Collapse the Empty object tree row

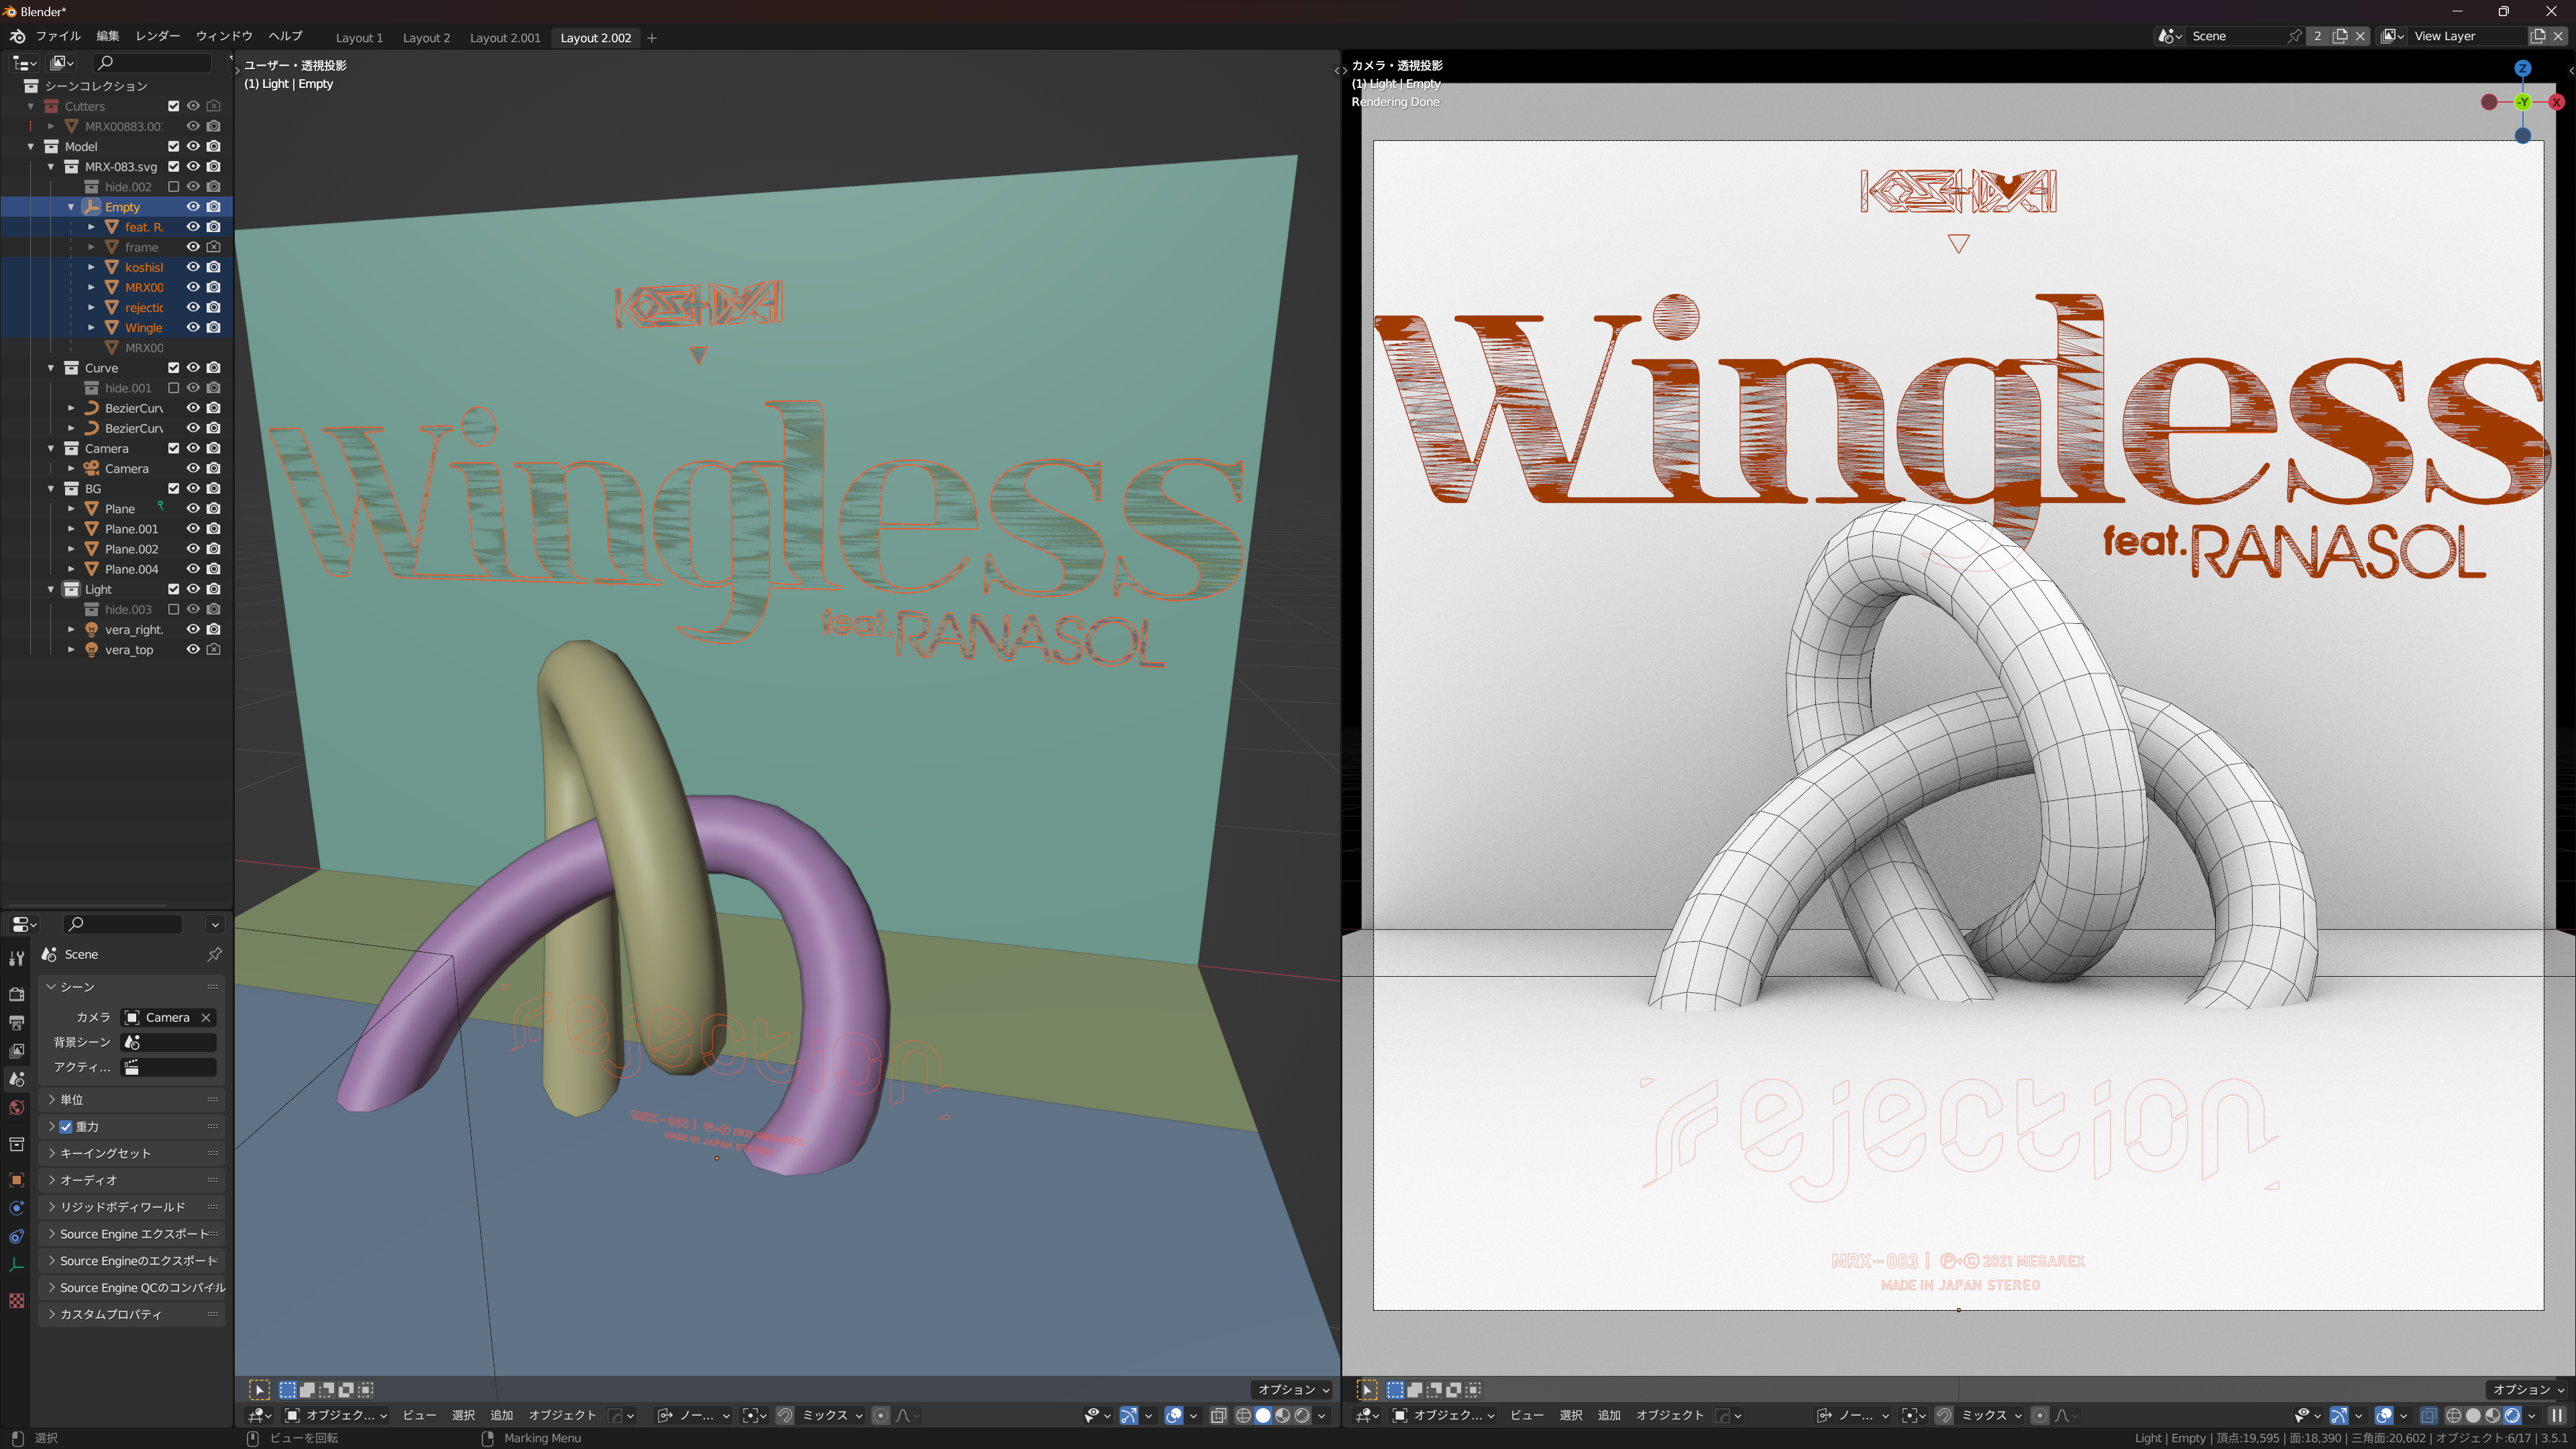point(71,207)
